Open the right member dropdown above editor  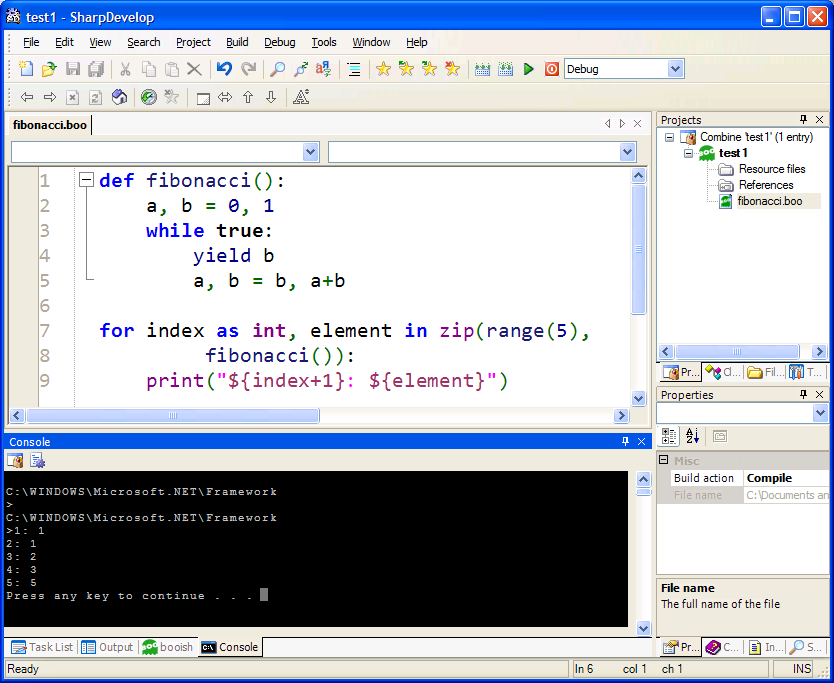pyautogui.click(x=628, y=152)
